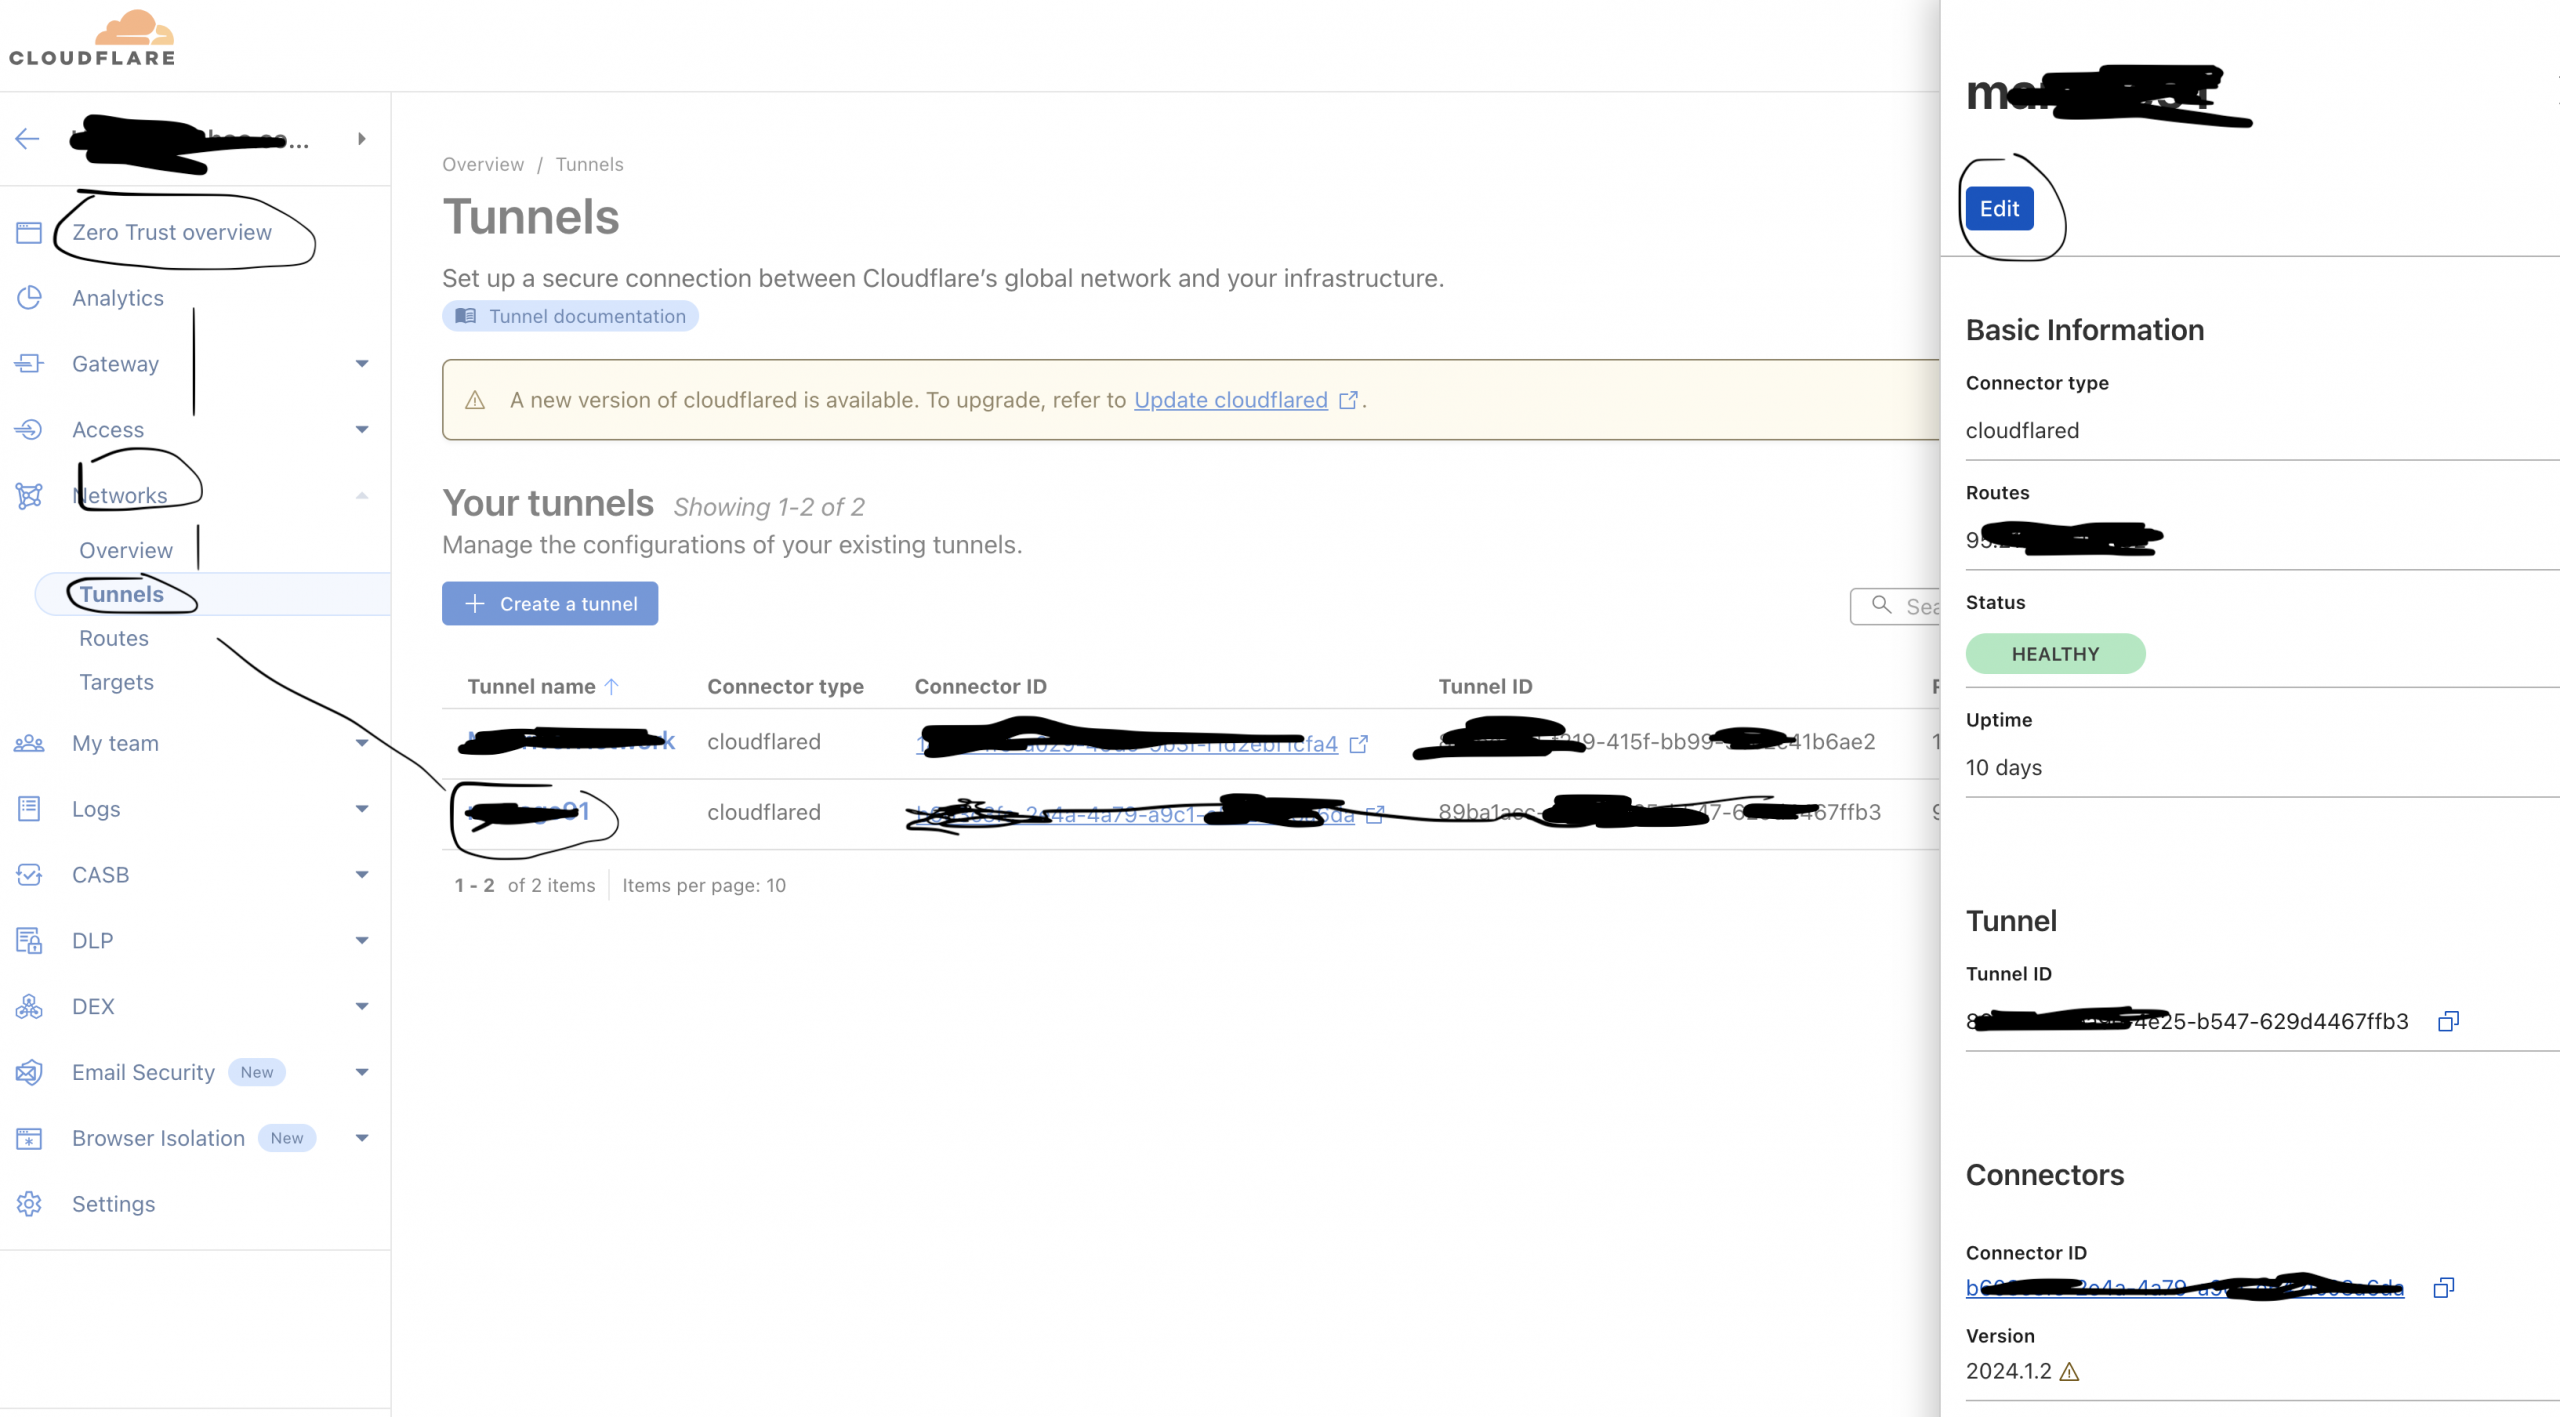The height and width of the screenshot is (1417, 2560).
Task: Expand the Browser Isolation menu
Action: click(x=362, y=1139)
